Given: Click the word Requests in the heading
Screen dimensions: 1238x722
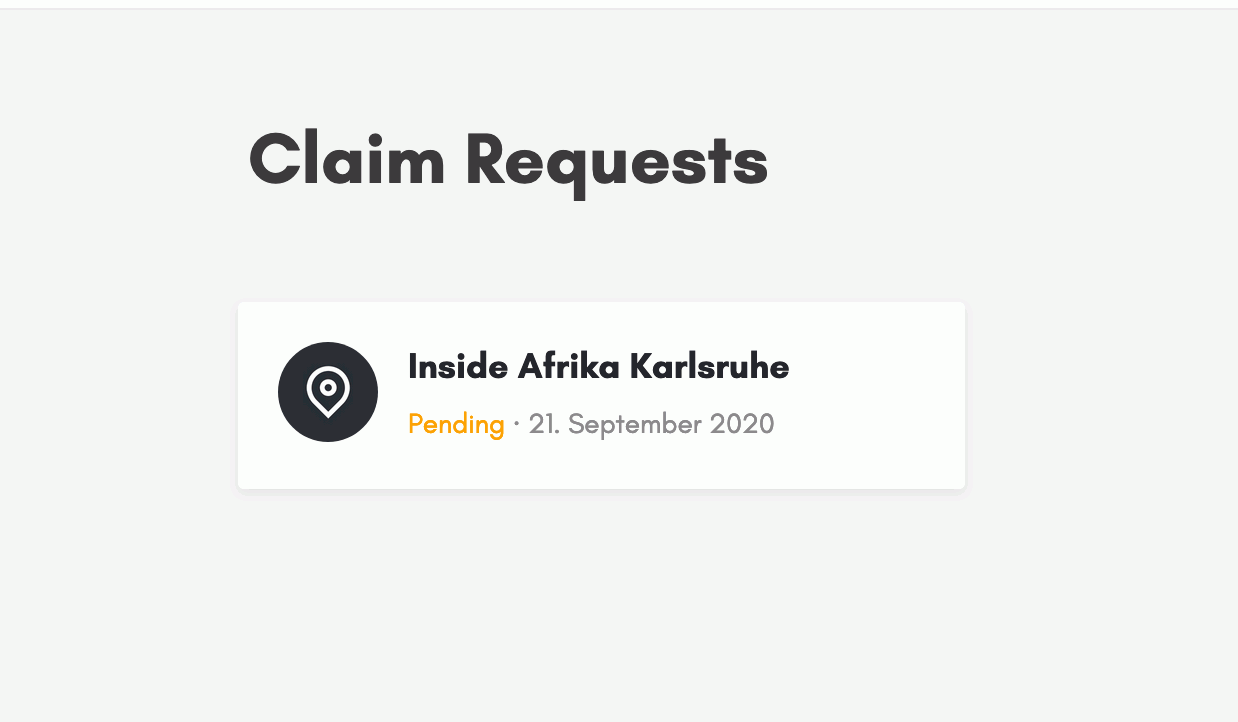Looking at the screenshot, I should pos(616,160).
